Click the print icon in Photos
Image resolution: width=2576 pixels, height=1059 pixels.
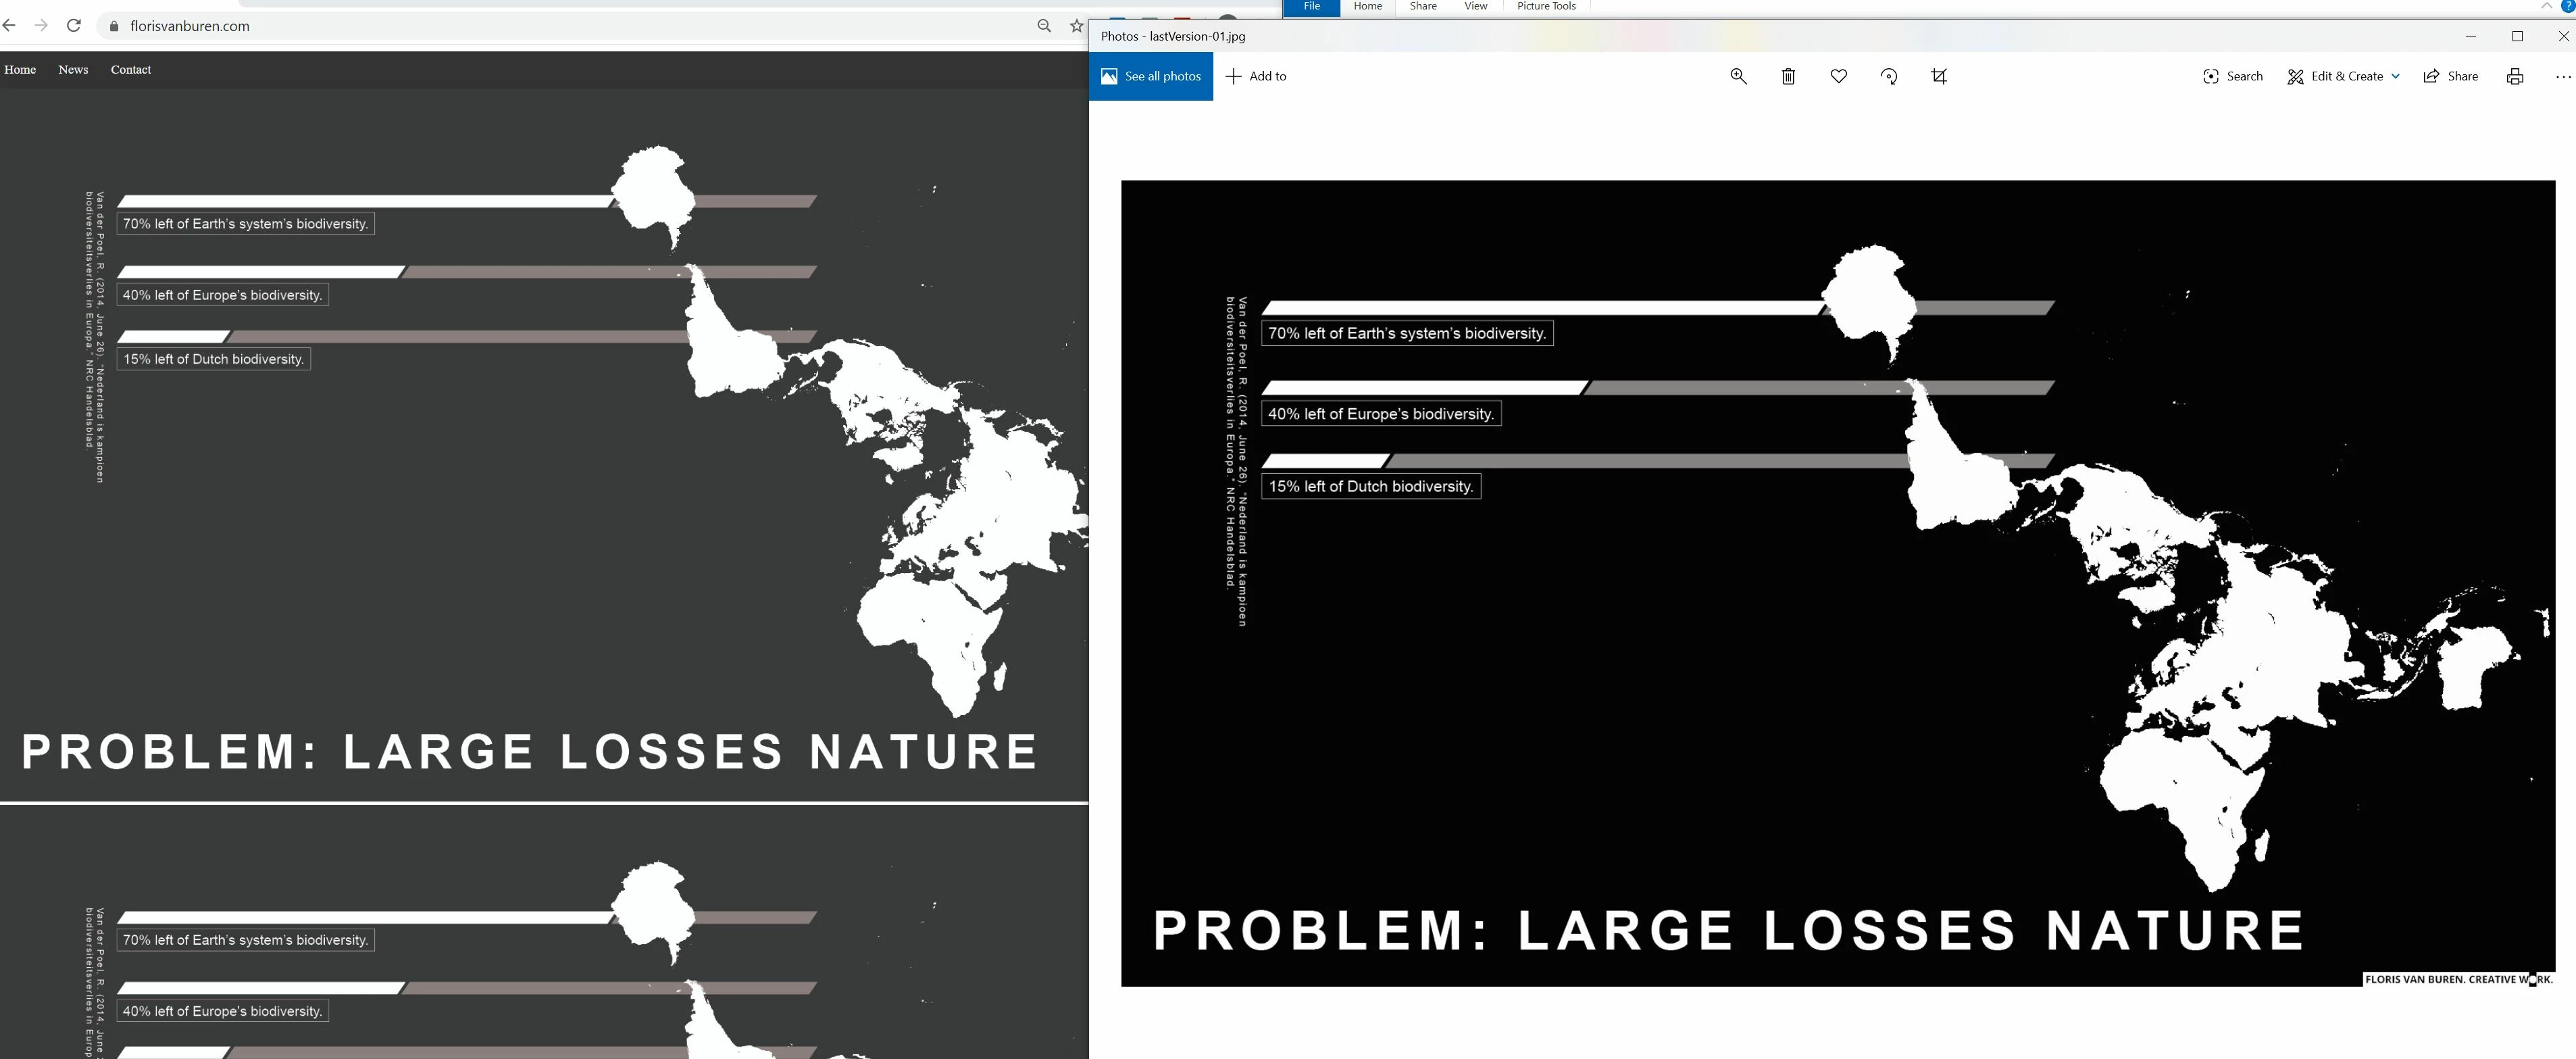tap(2514, 76)
